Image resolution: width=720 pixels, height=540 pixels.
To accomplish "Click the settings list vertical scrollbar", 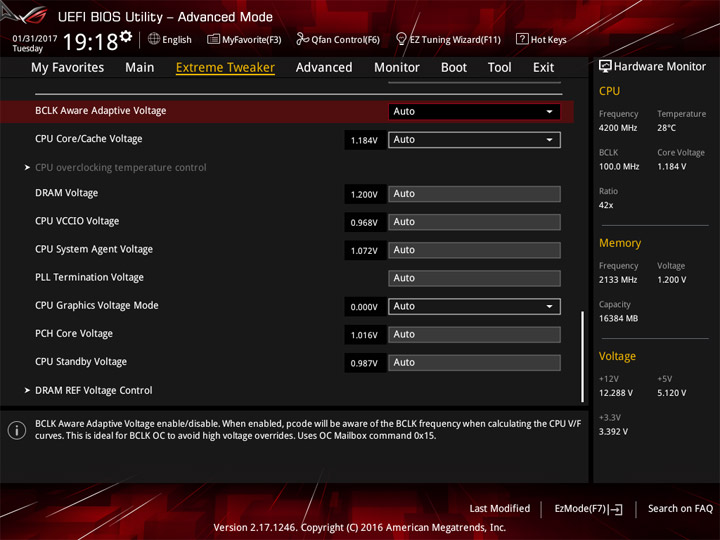I will 582,357.
